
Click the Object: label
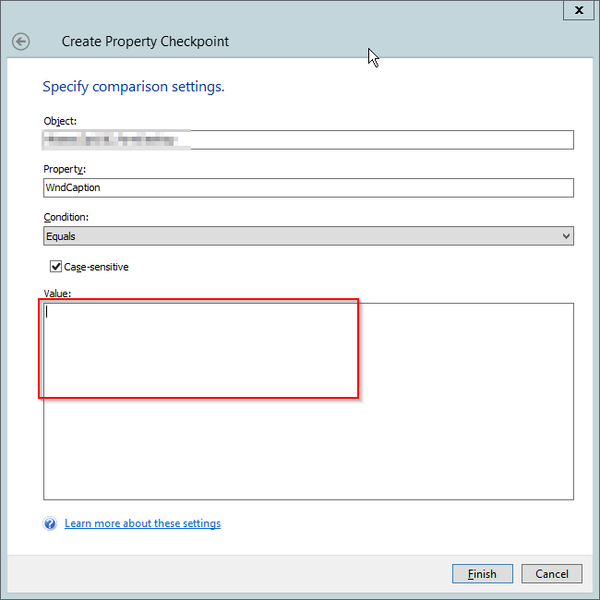click(x=60, y=121)
